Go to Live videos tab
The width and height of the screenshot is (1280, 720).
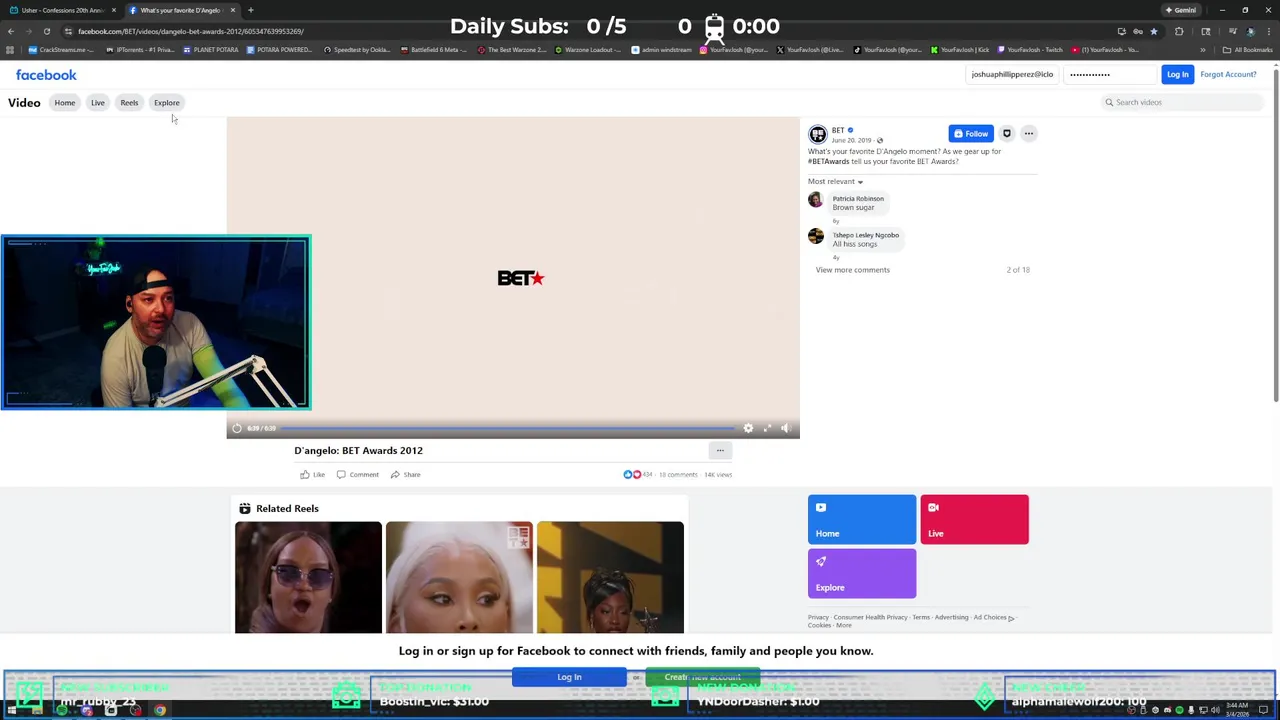tap(98, 103)
